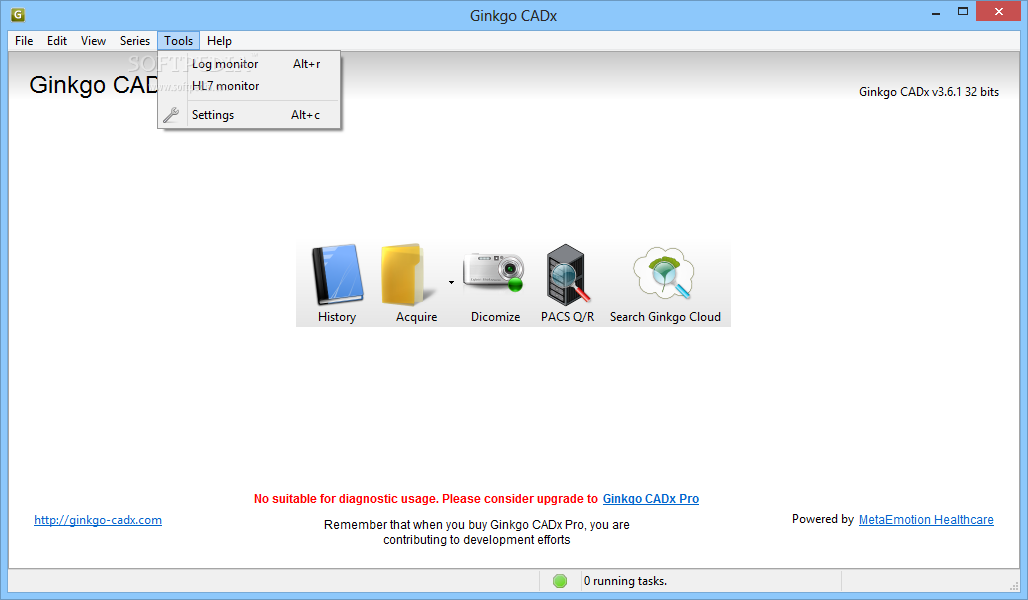Choose HL7 monitor from Tools menu
This screenshot has height=600, width=1028.
[249, 86]
